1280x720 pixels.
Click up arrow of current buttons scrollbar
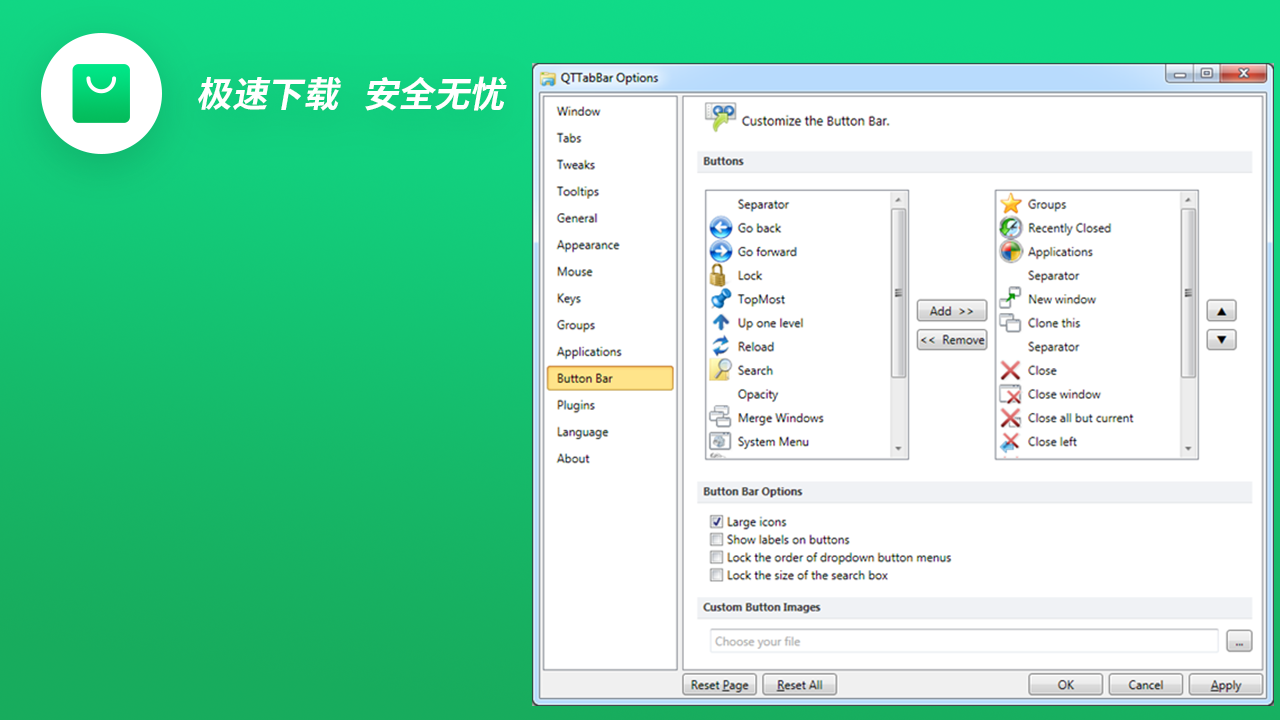click(1188, 200)
